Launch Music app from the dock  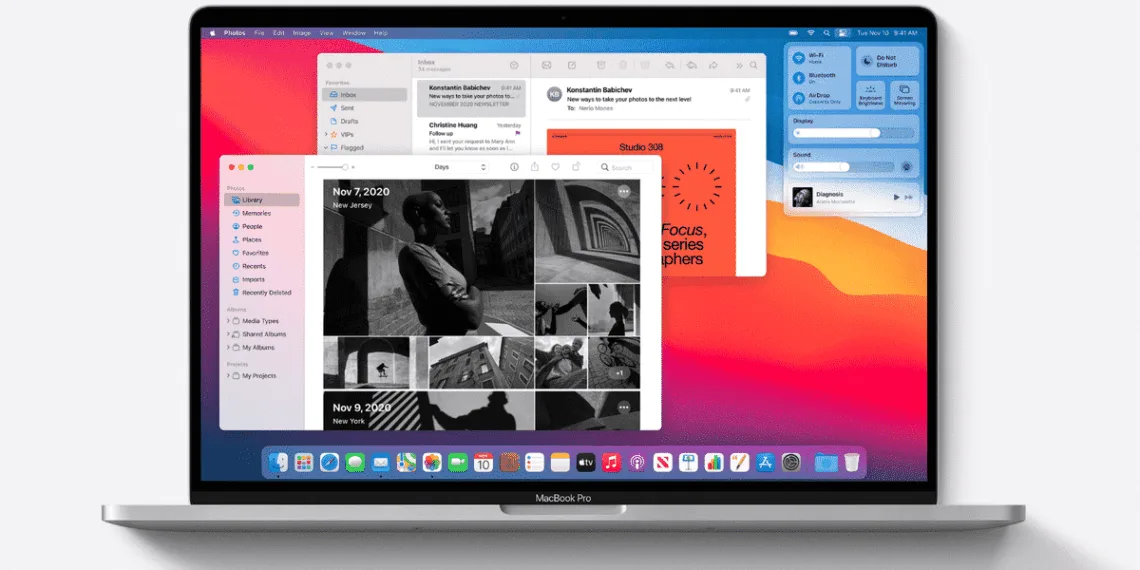pos(610,462)
